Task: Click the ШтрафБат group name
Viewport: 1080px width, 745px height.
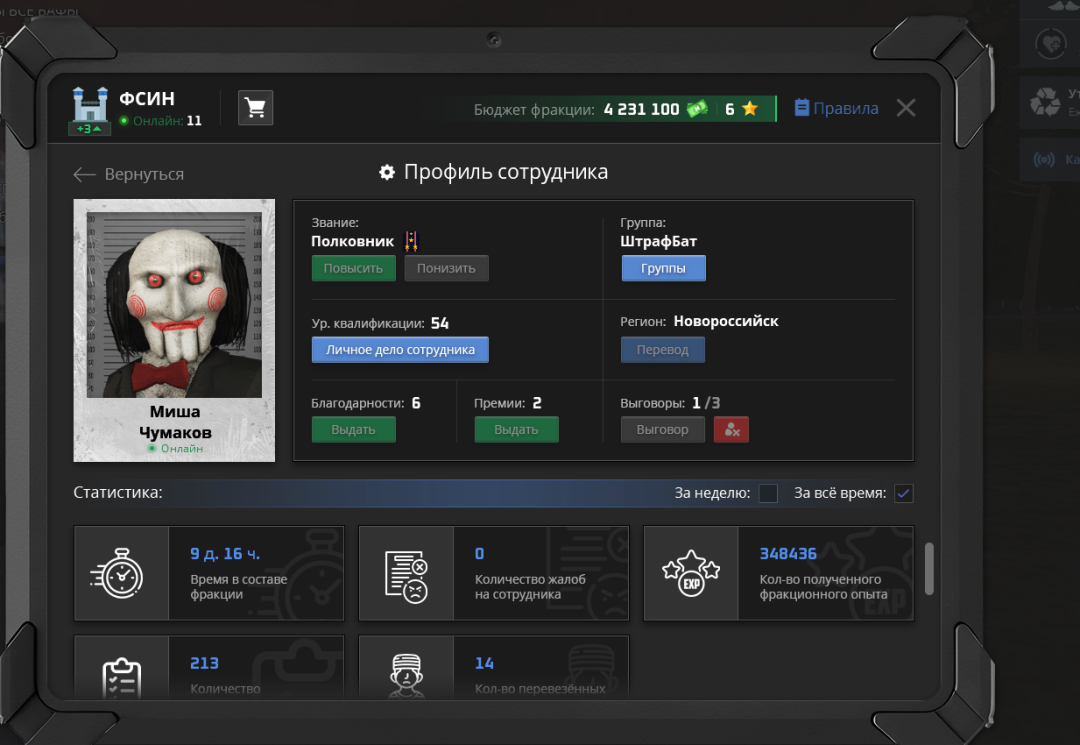Action: click(658, 241)
